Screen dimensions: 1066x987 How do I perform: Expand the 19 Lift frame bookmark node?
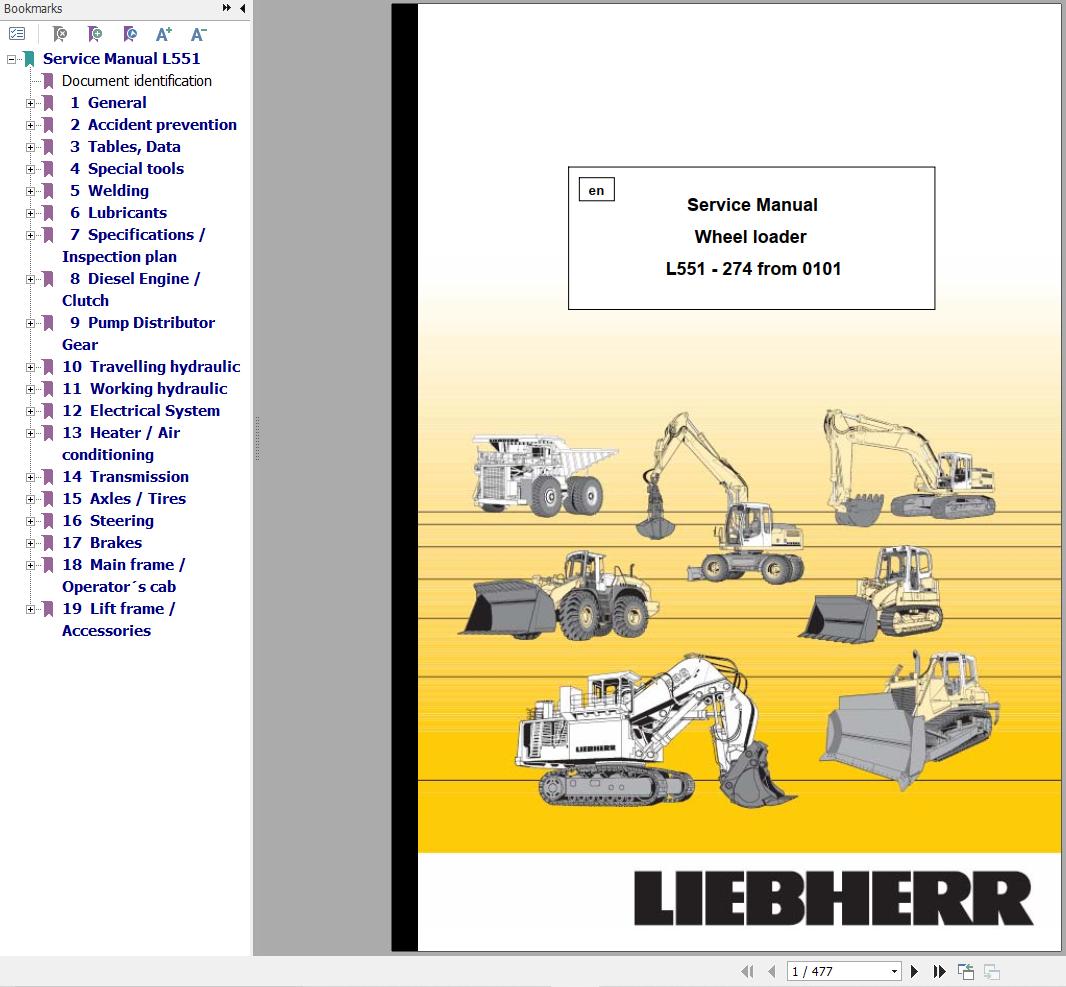click(30, 609)
